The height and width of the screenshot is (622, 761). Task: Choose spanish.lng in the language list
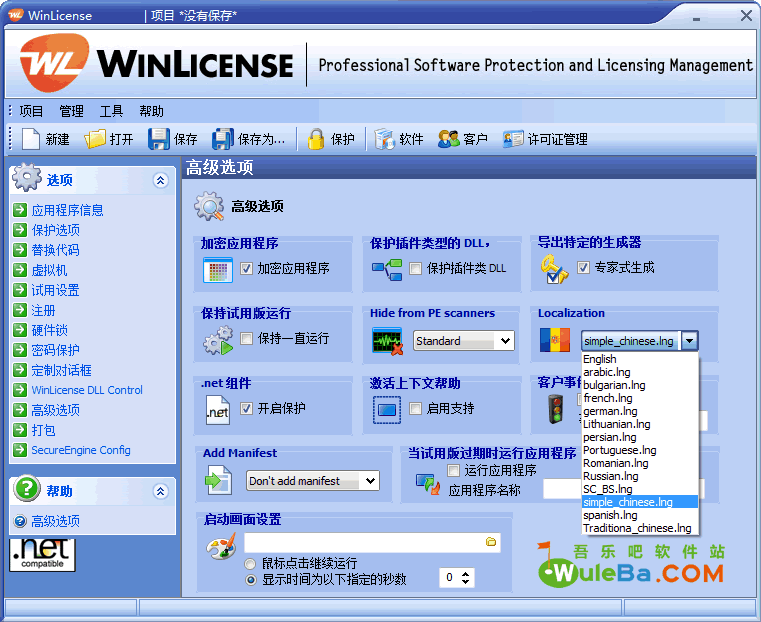coord(640,515)
